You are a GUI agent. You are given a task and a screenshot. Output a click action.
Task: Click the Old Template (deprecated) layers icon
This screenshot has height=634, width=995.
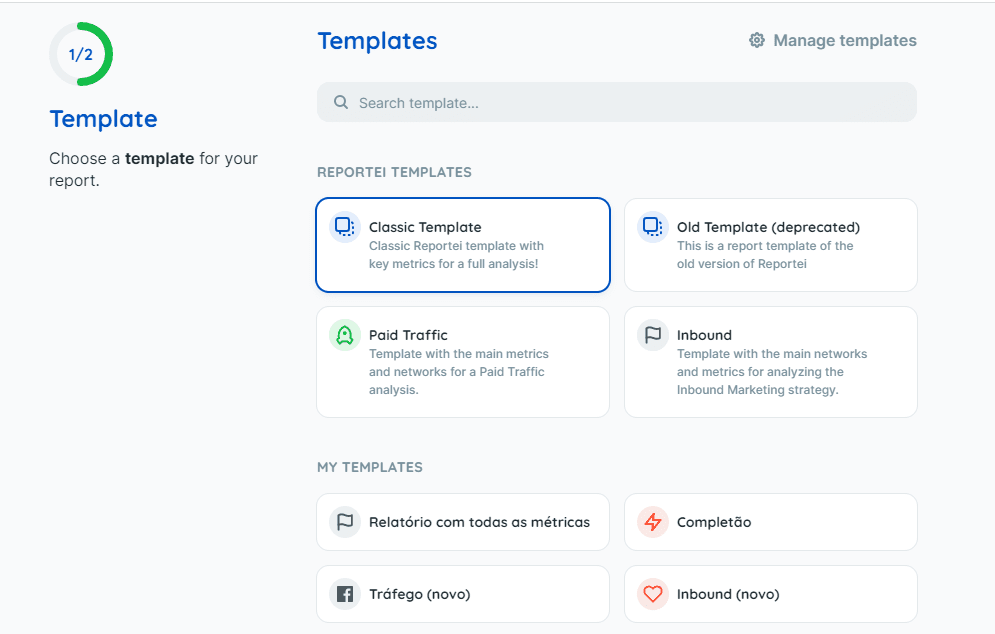point(652,227)
